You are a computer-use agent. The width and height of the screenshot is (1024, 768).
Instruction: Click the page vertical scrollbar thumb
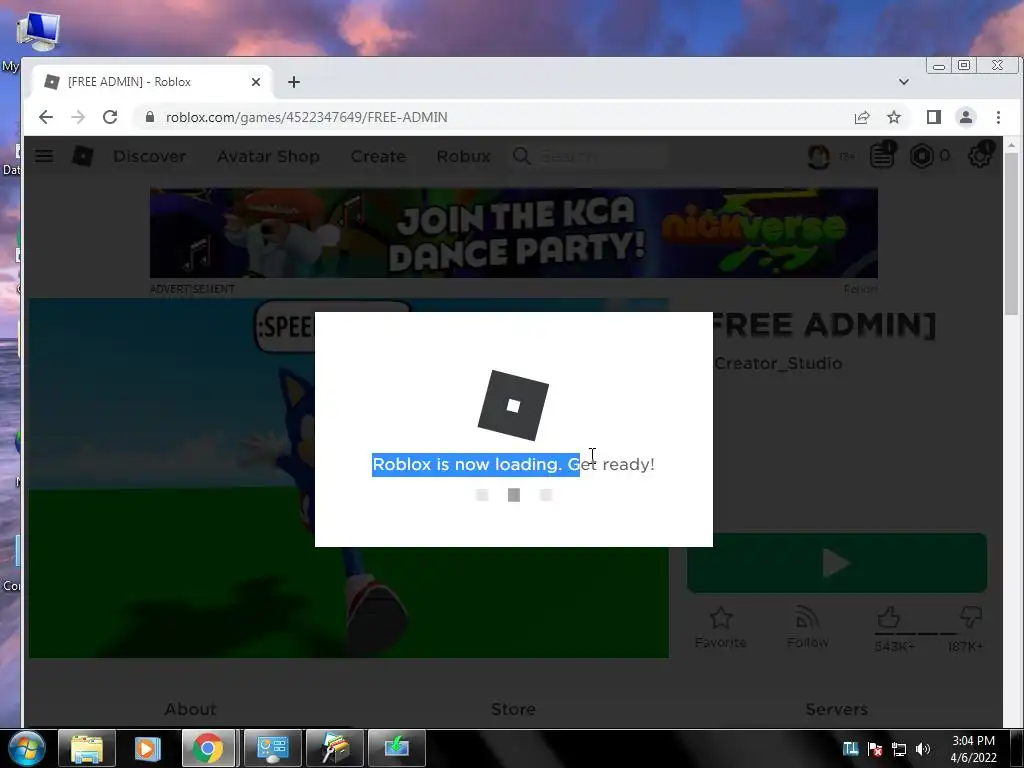coord(1011,232)
